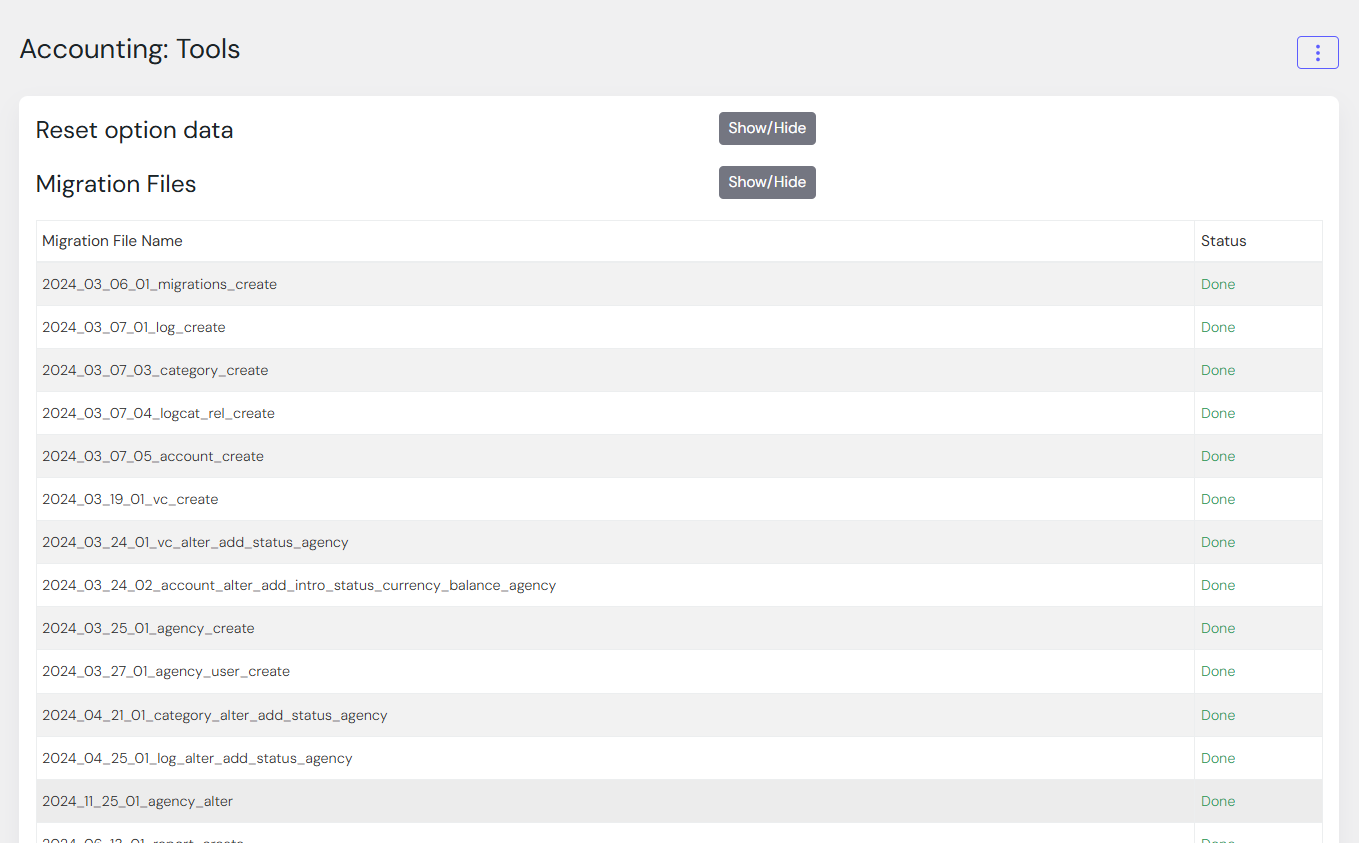
Task: Select the 2024_03_19_01_vc_create entry
Action: [130, 499]
